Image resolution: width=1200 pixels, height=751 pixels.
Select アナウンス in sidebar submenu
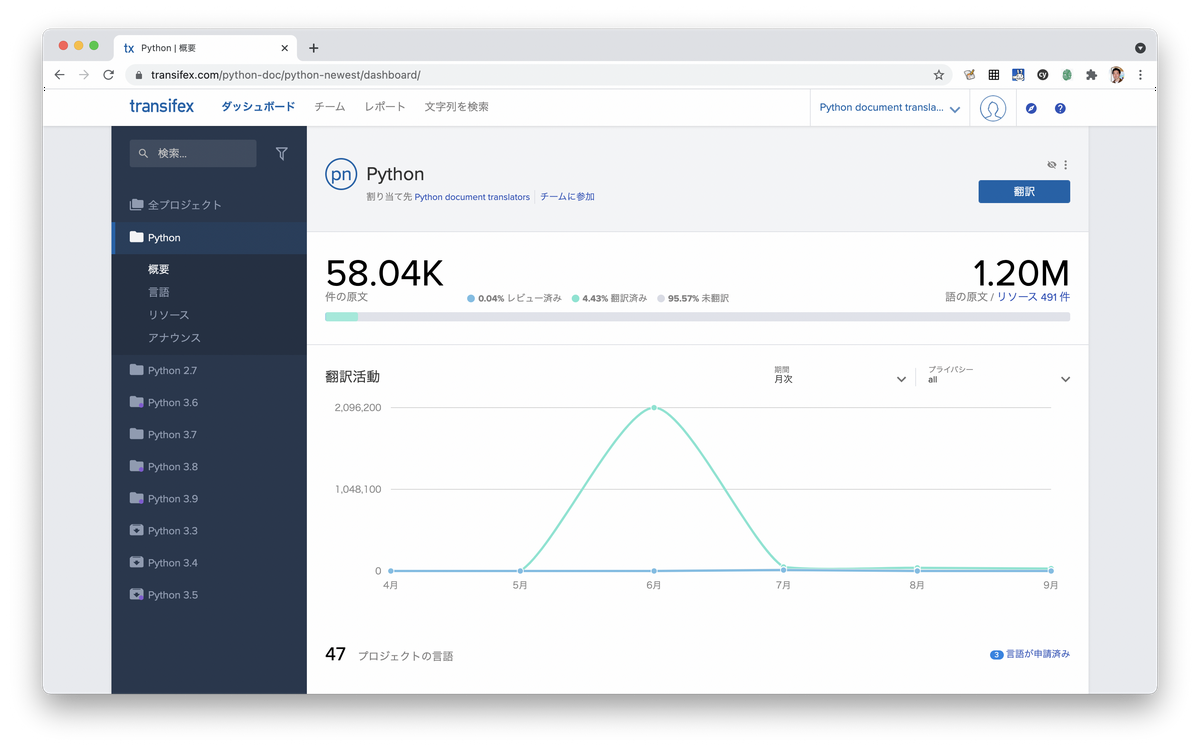(174, 338)
